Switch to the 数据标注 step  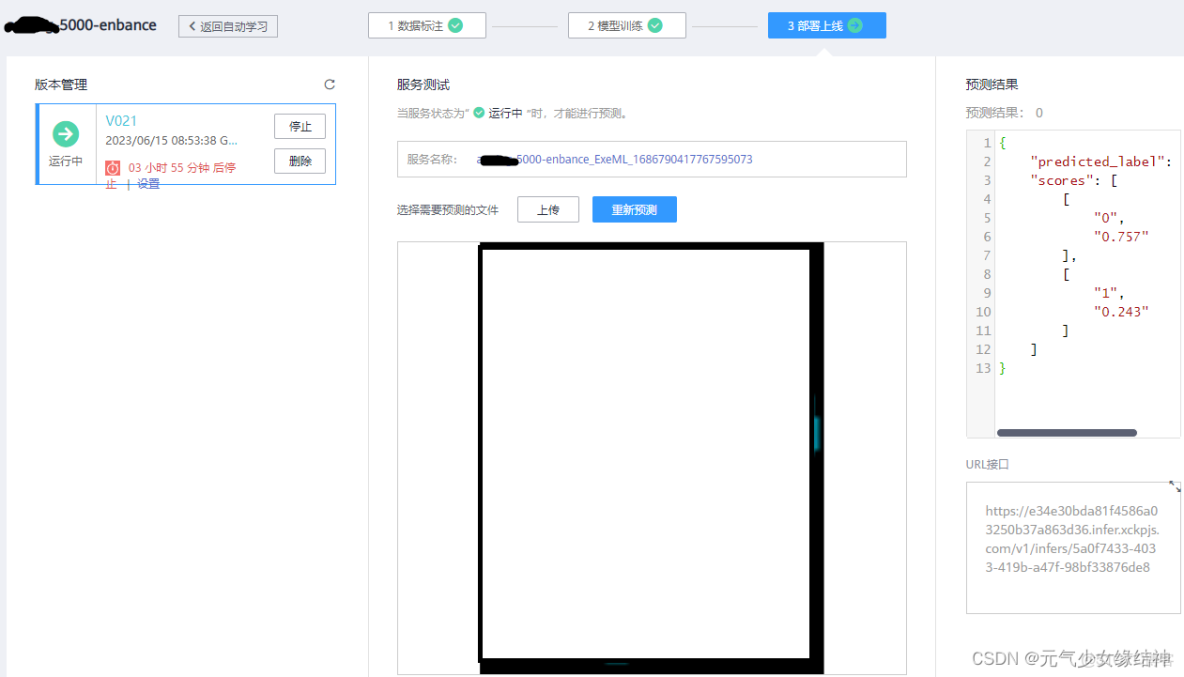427,25
